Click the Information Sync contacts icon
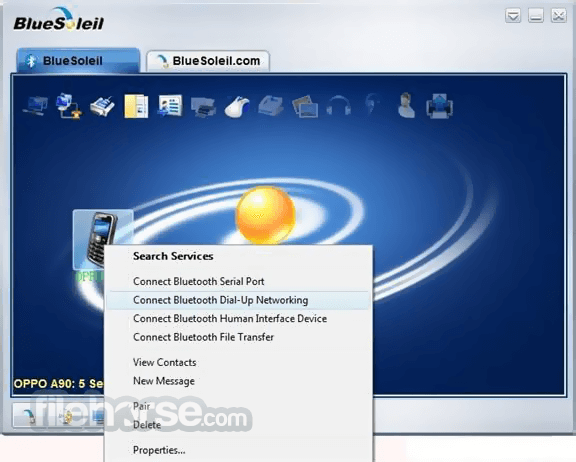Viewport: 576px width, 462px height. tap(170, 106)
